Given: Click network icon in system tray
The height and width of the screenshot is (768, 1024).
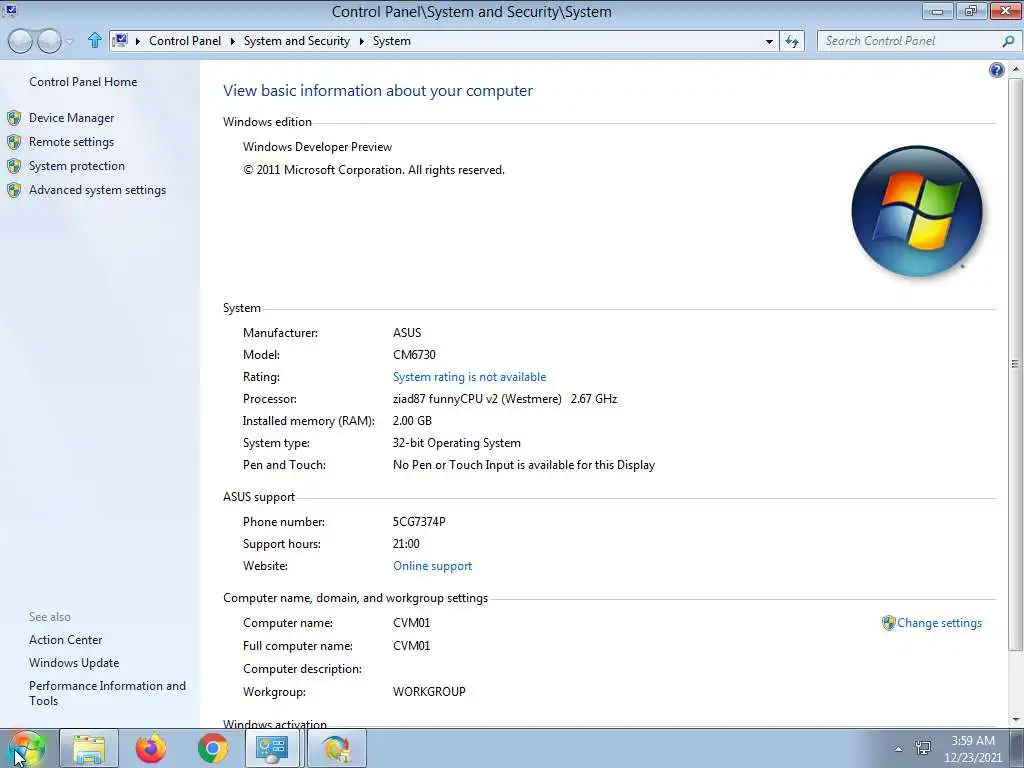Looking at the screenshot, I should [x=923, y=748].
